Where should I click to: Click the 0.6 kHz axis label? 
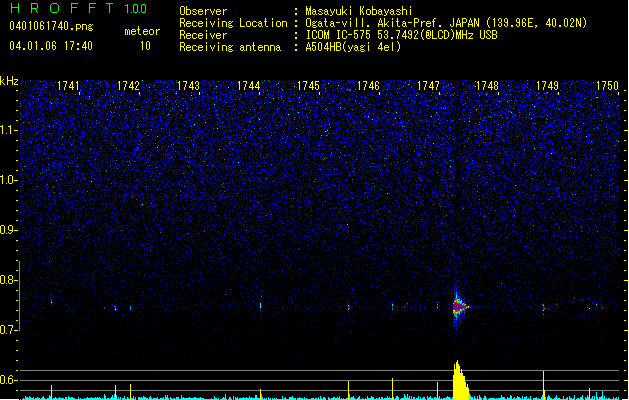[9, 380]
